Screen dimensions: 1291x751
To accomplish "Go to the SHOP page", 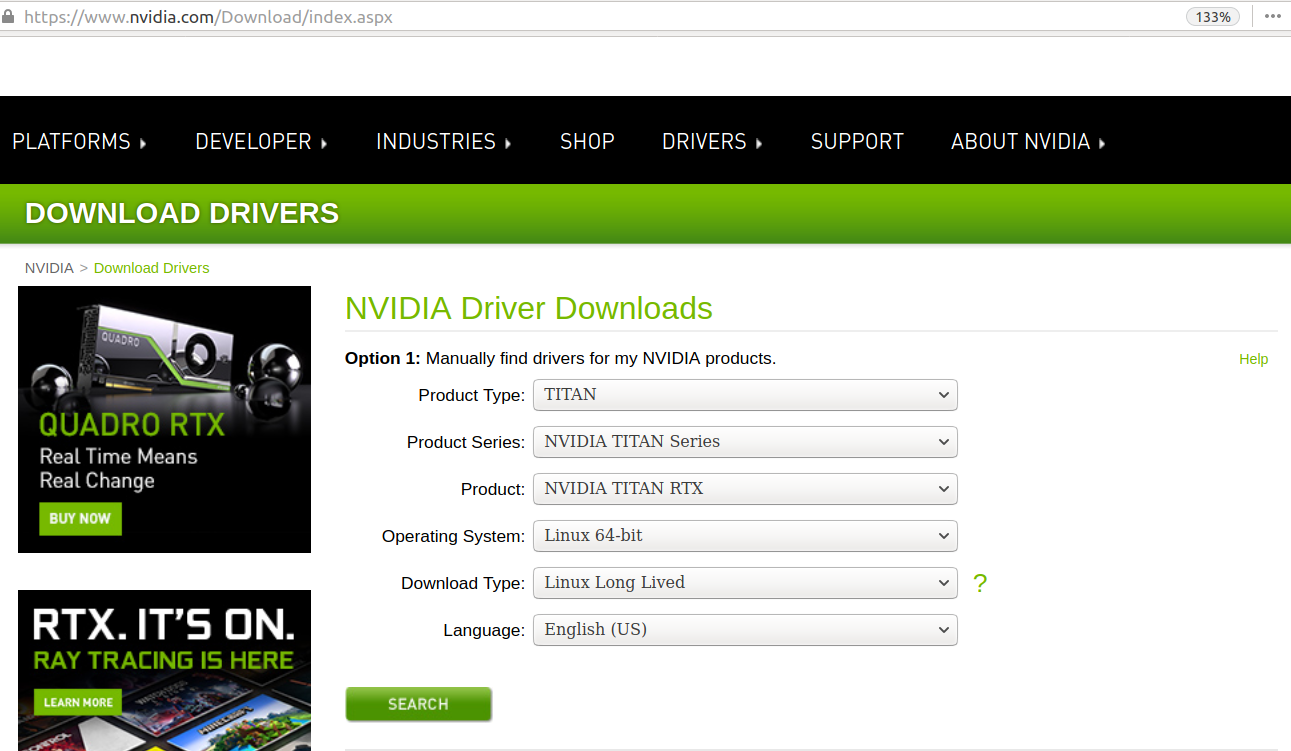I will (587, 142).
